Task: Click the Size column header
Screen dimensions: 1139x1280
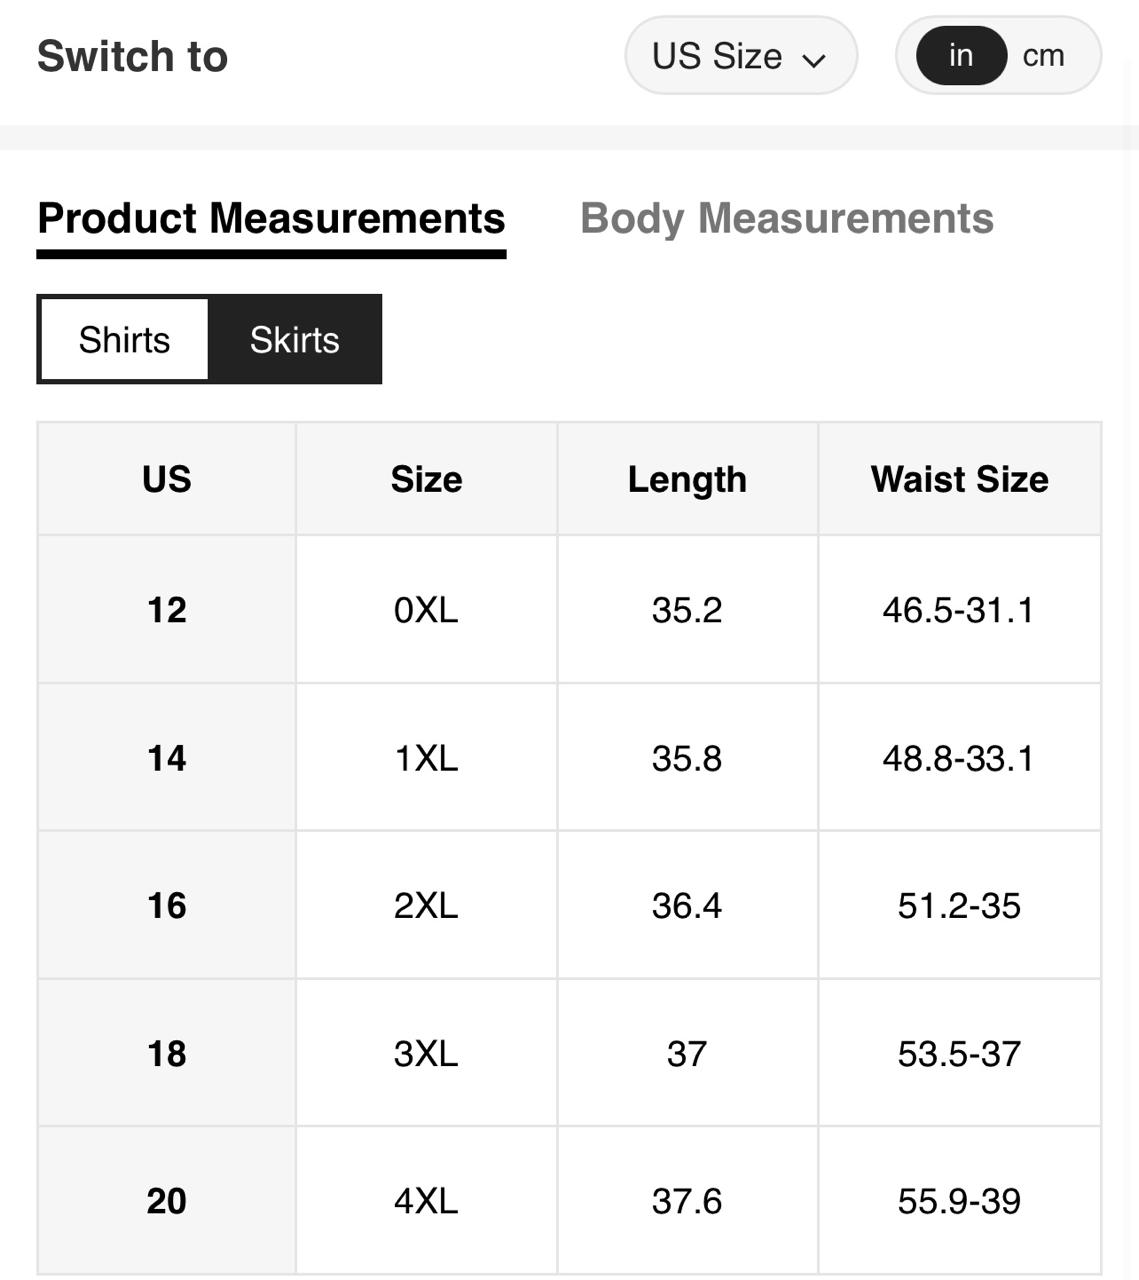Action: click(x=427, y=479)
